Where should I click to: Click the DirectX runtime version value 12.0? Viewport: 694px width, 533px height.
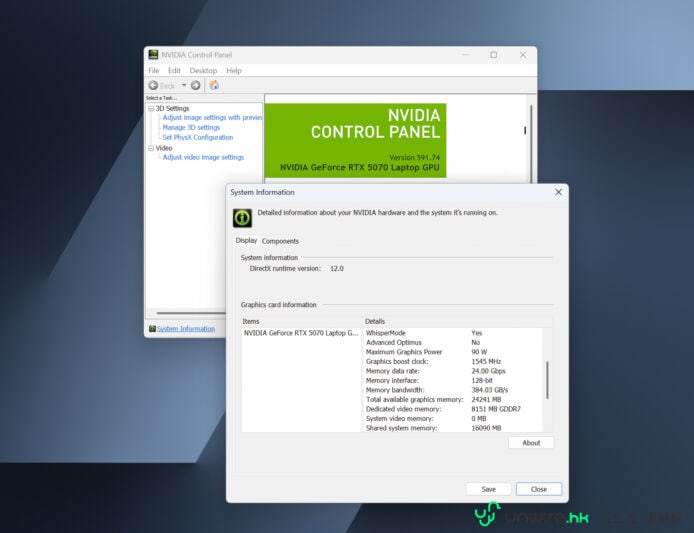click(337, 269)
